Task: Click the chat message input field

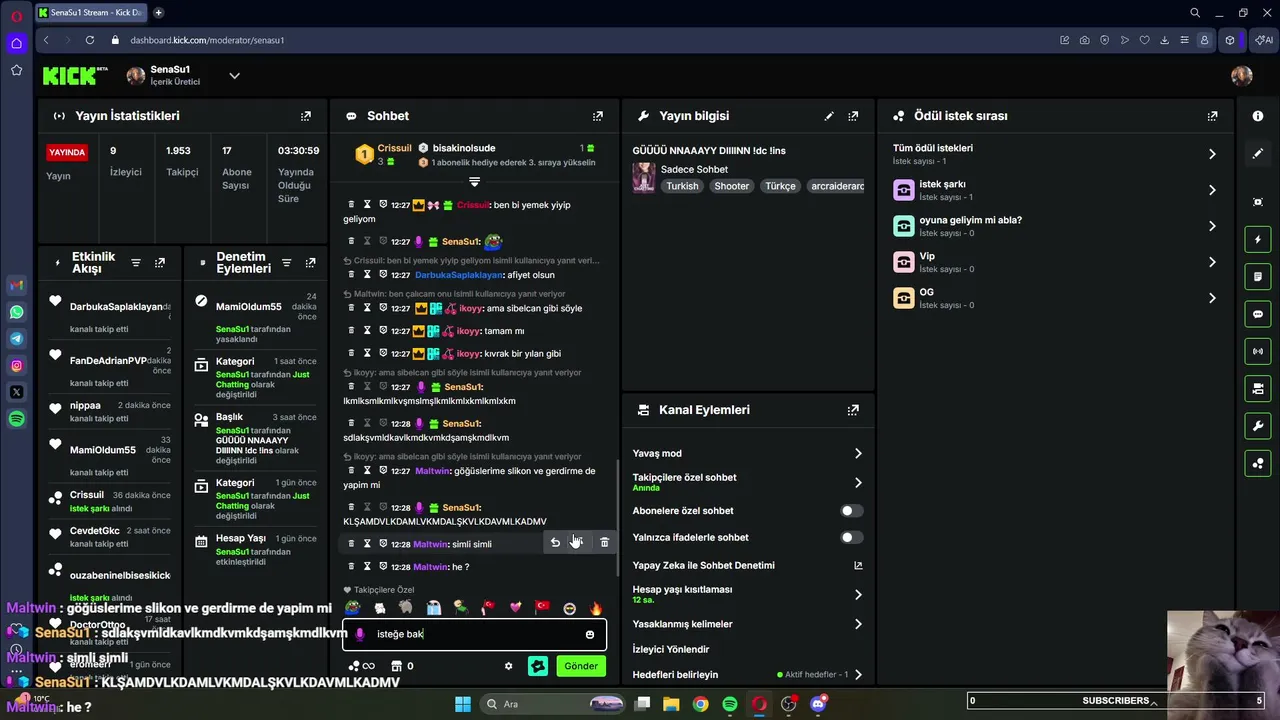Action: click(x=475, y=634)
